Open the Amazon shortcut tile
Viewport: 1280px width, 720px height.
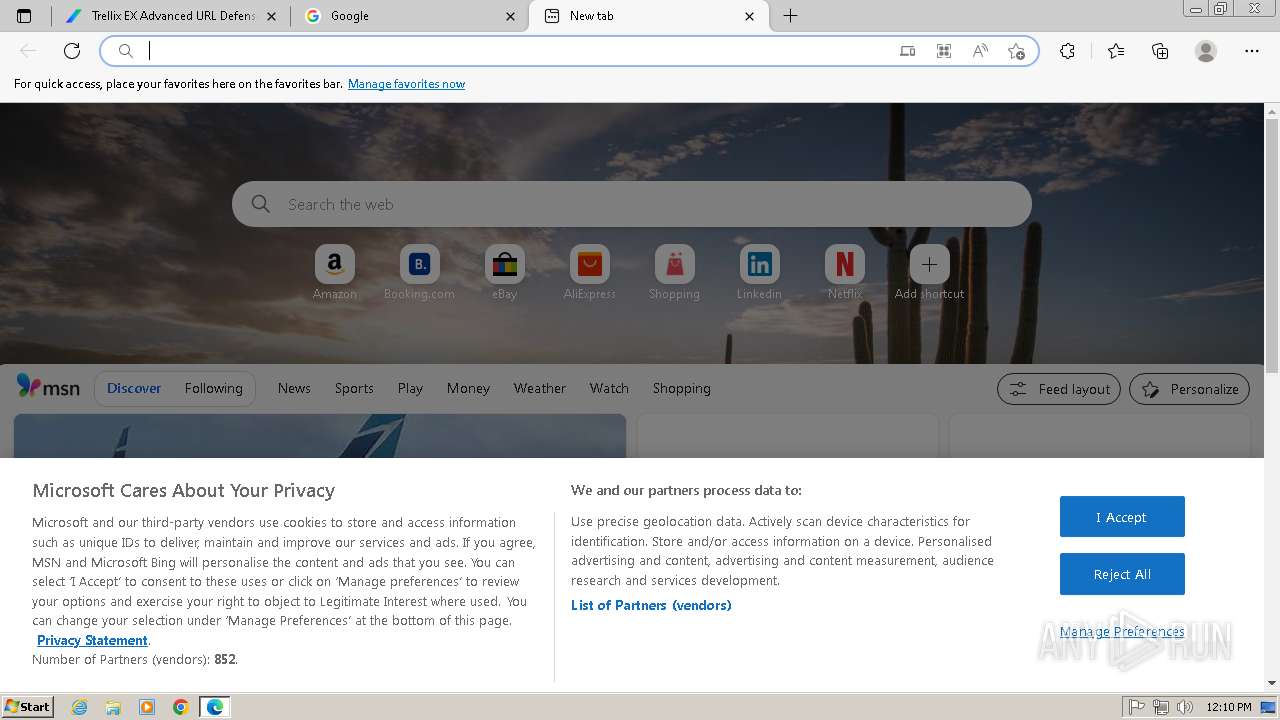(334, 265)
